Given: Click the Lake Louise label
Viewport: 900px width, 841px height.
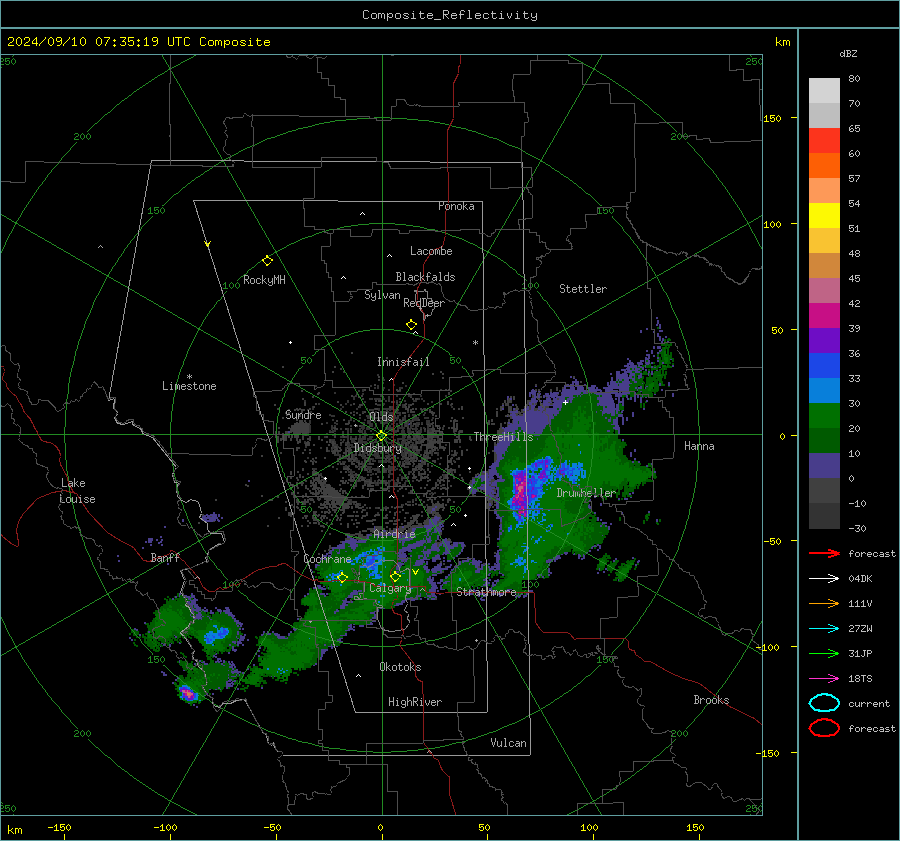Looking at the screenshot, I should (77, 491).
